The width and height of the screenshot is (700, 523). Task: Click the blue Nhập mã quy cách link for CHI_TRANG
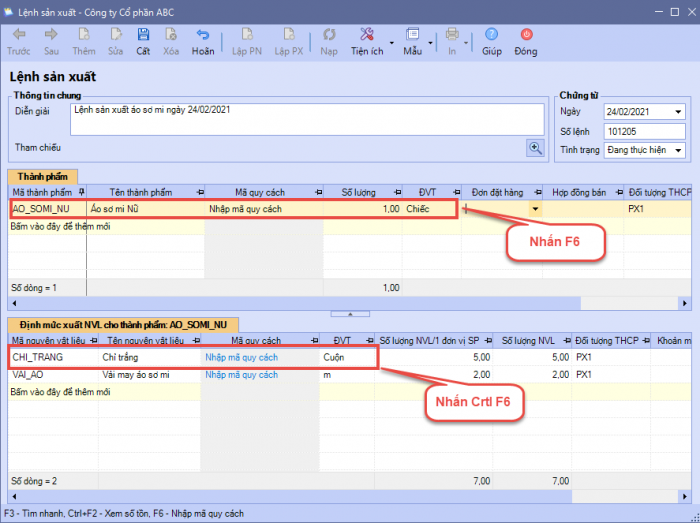[241, 357]
